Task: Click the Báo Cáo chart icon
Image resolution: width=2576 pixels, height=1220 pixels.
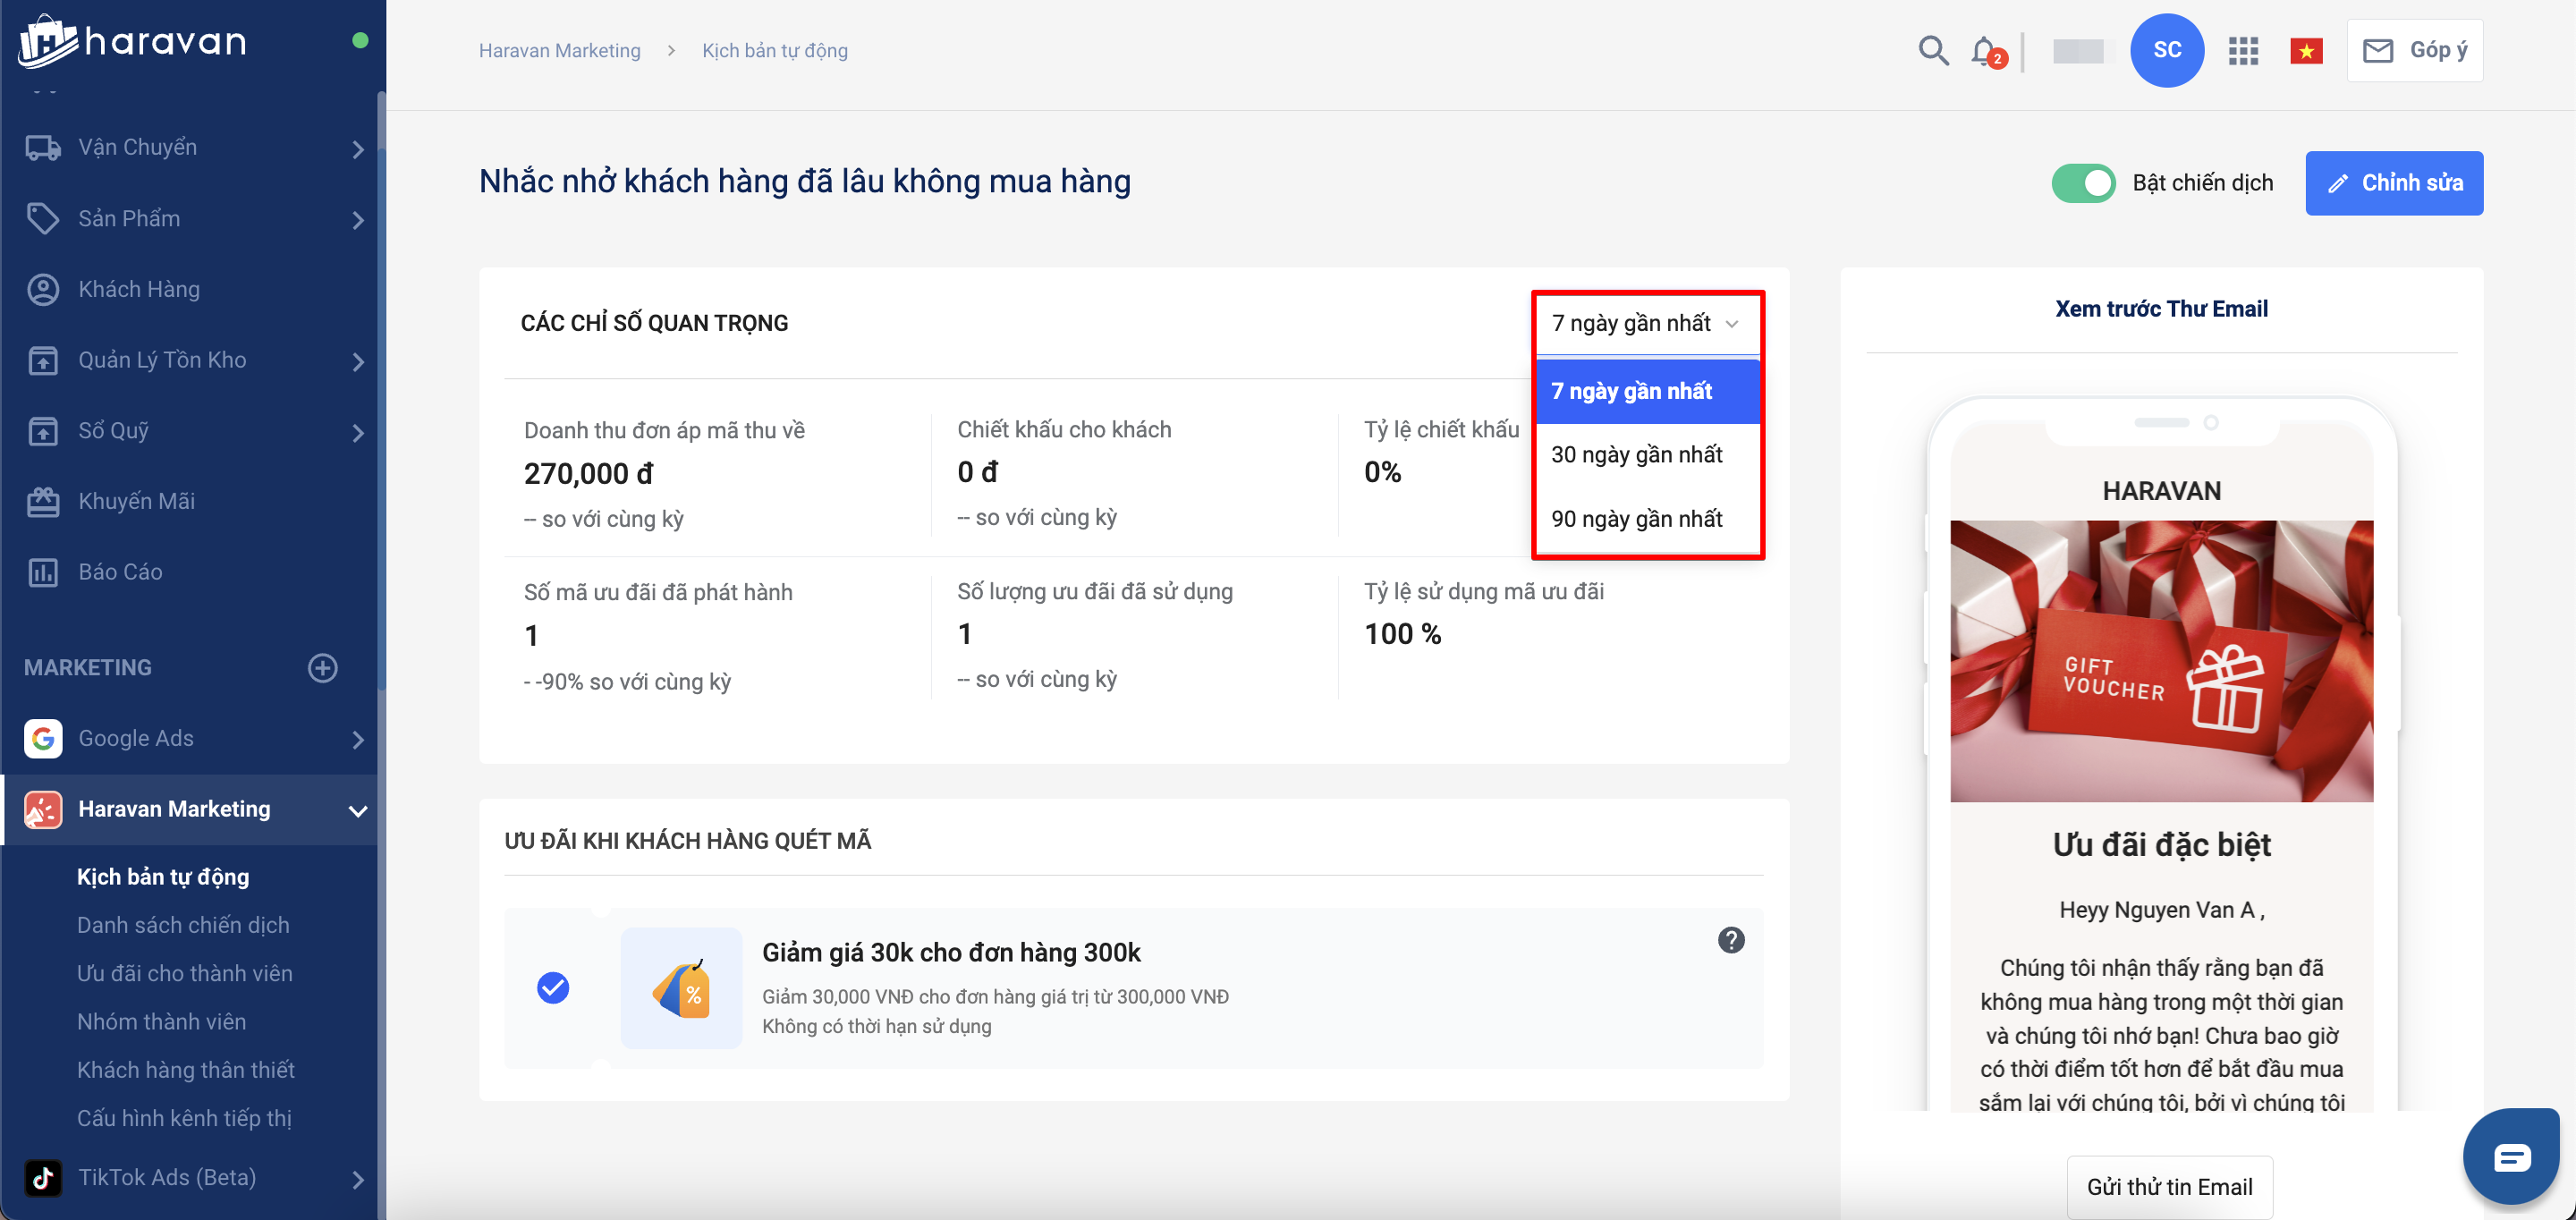Action: point(42,573)
